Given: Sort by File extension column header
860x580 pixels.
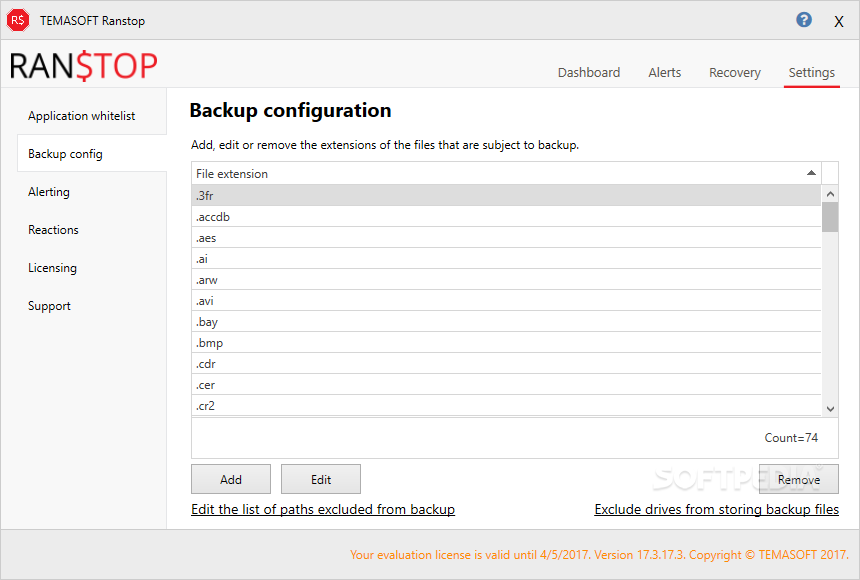Looking at the screenshot, I should (506, 173).
